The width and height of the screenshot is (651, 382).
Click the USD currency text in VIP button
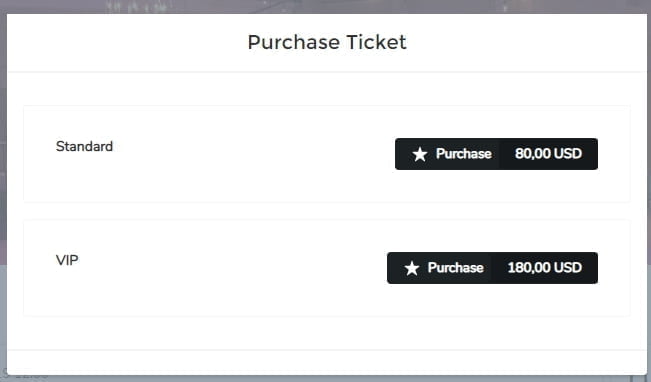click(x=568, y=267)
